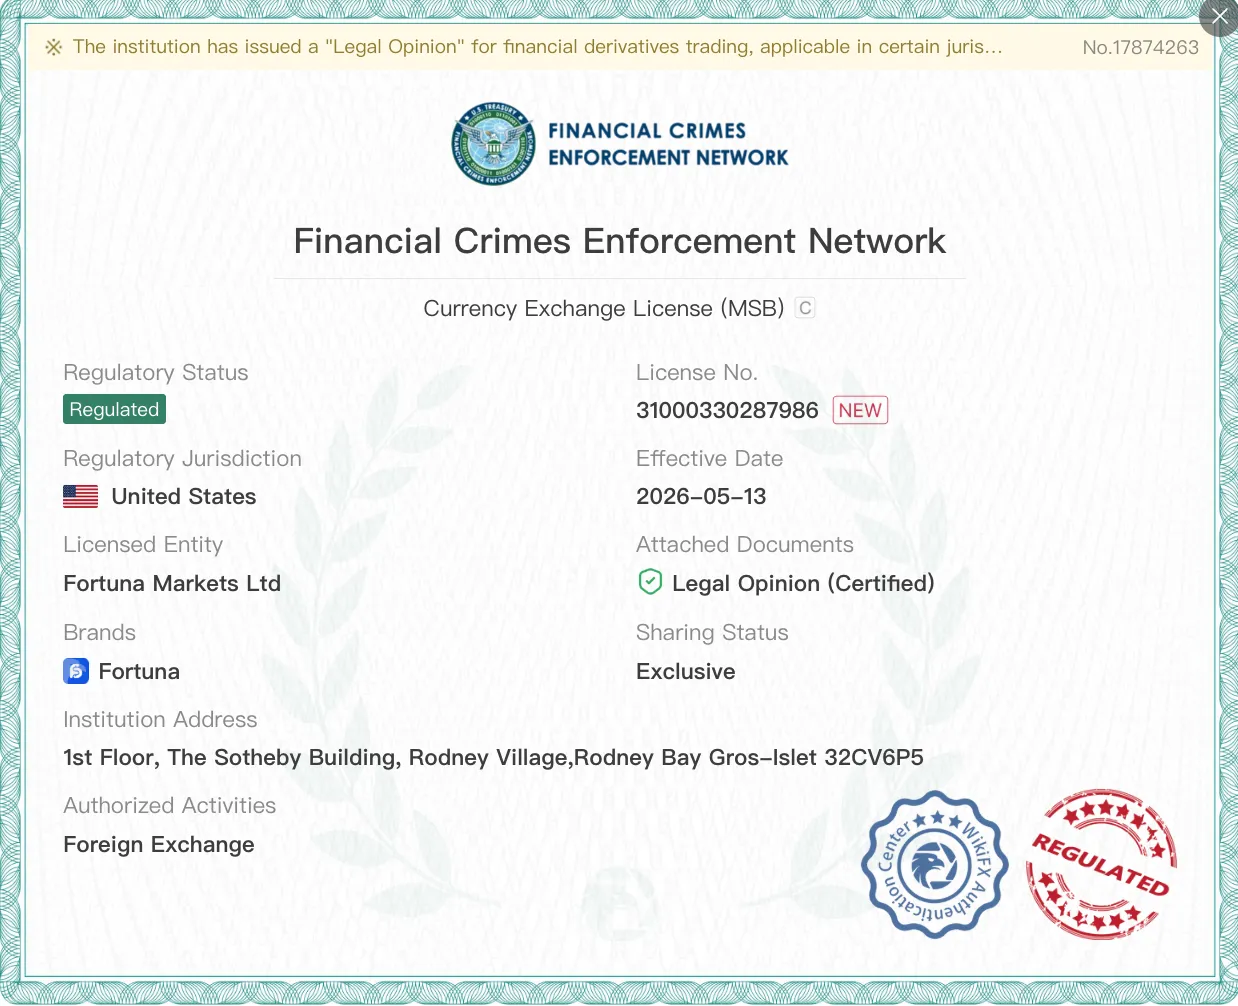Click the Authorized Activities label
Screen dimensions: 1238x1006
point(170,805)
